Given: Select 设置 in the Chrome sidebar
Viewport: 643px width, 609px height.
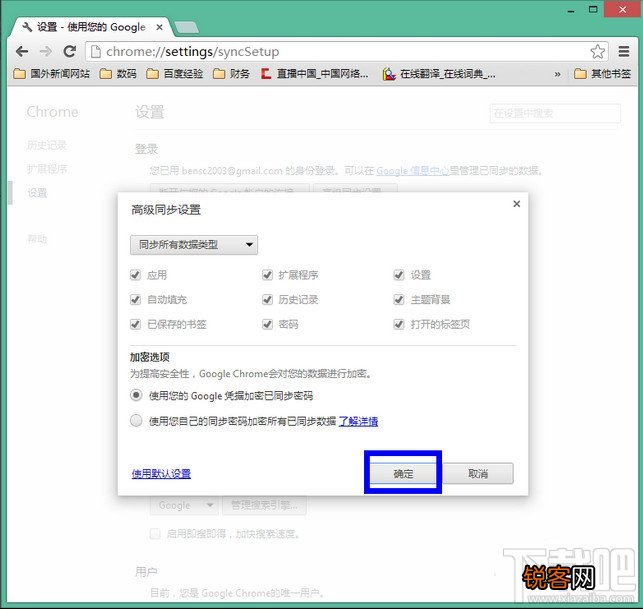Looking at the screenshot, I should 37,192.
